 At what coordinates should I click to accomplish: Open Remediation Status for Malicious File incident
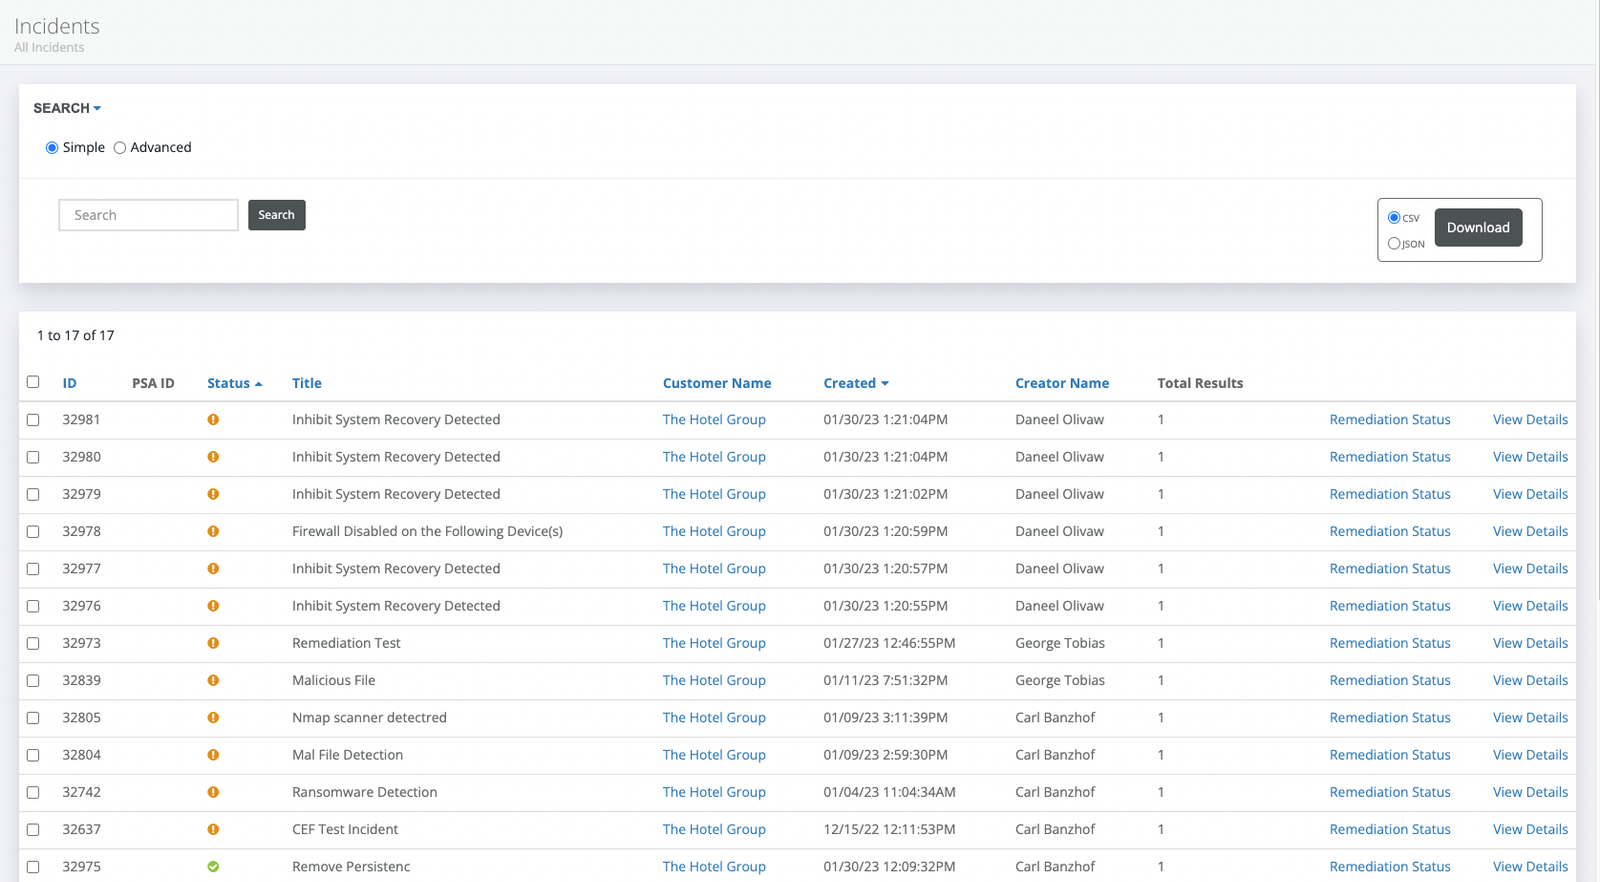(1390, 680)
